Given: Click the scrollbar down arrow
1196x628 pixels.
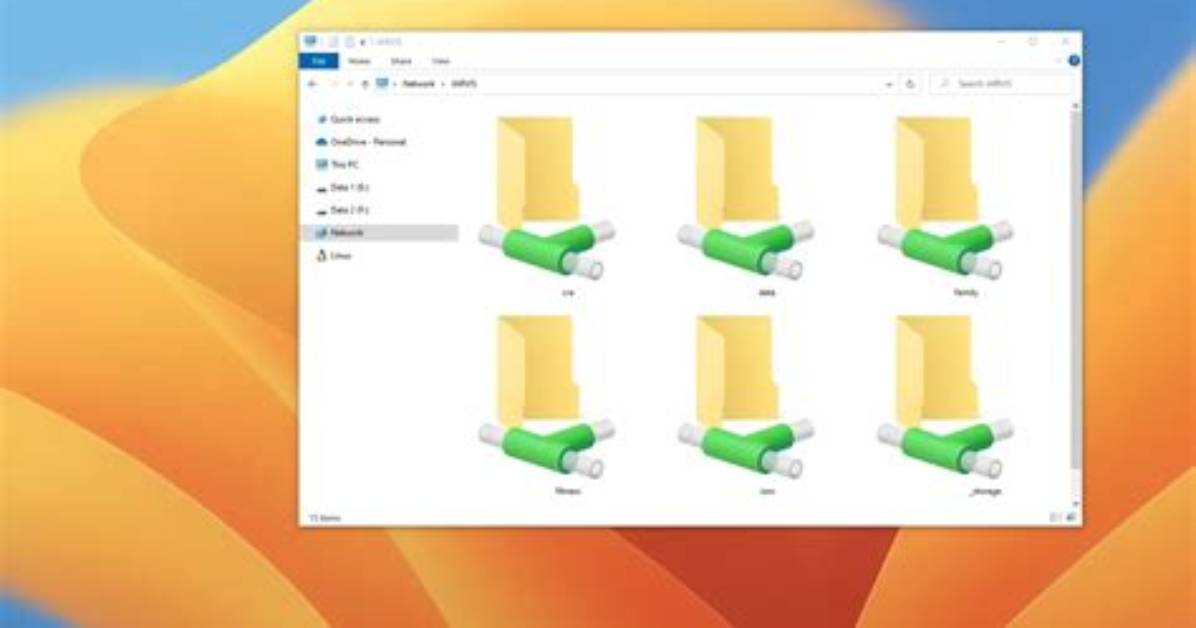Looking at the screenshot, I should (1075, 504).
